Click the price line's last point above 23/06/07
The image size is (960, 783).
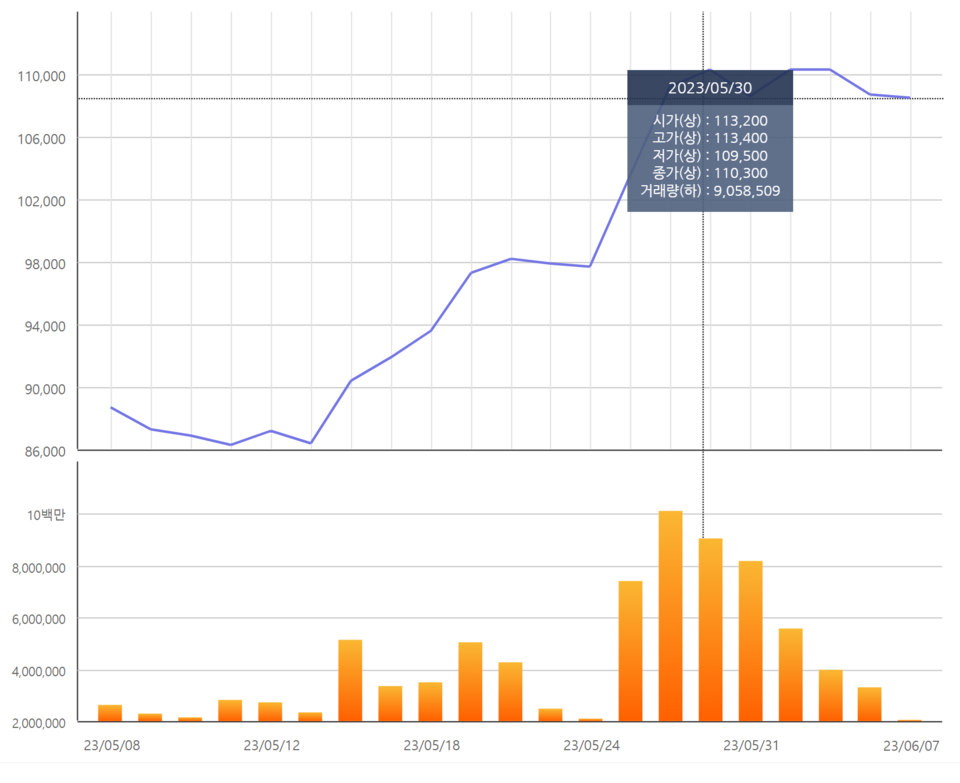coord(910,98)
